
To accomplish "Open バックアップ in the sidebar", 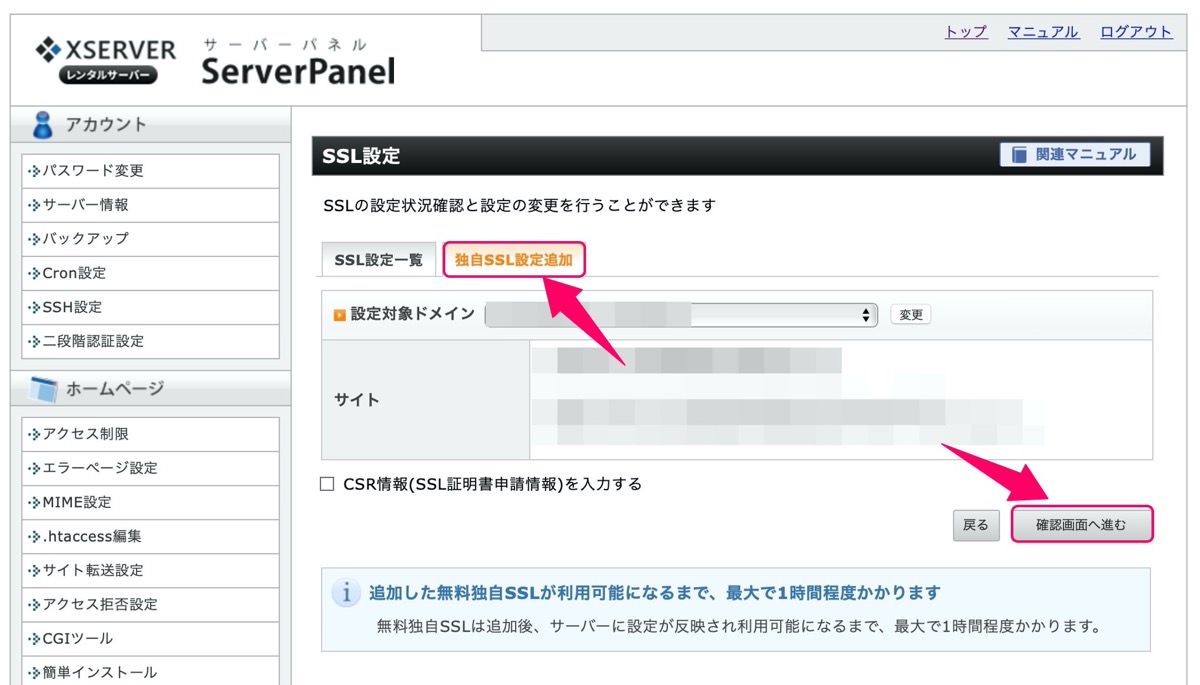I will pyautogui.click(x=150, y=239).
